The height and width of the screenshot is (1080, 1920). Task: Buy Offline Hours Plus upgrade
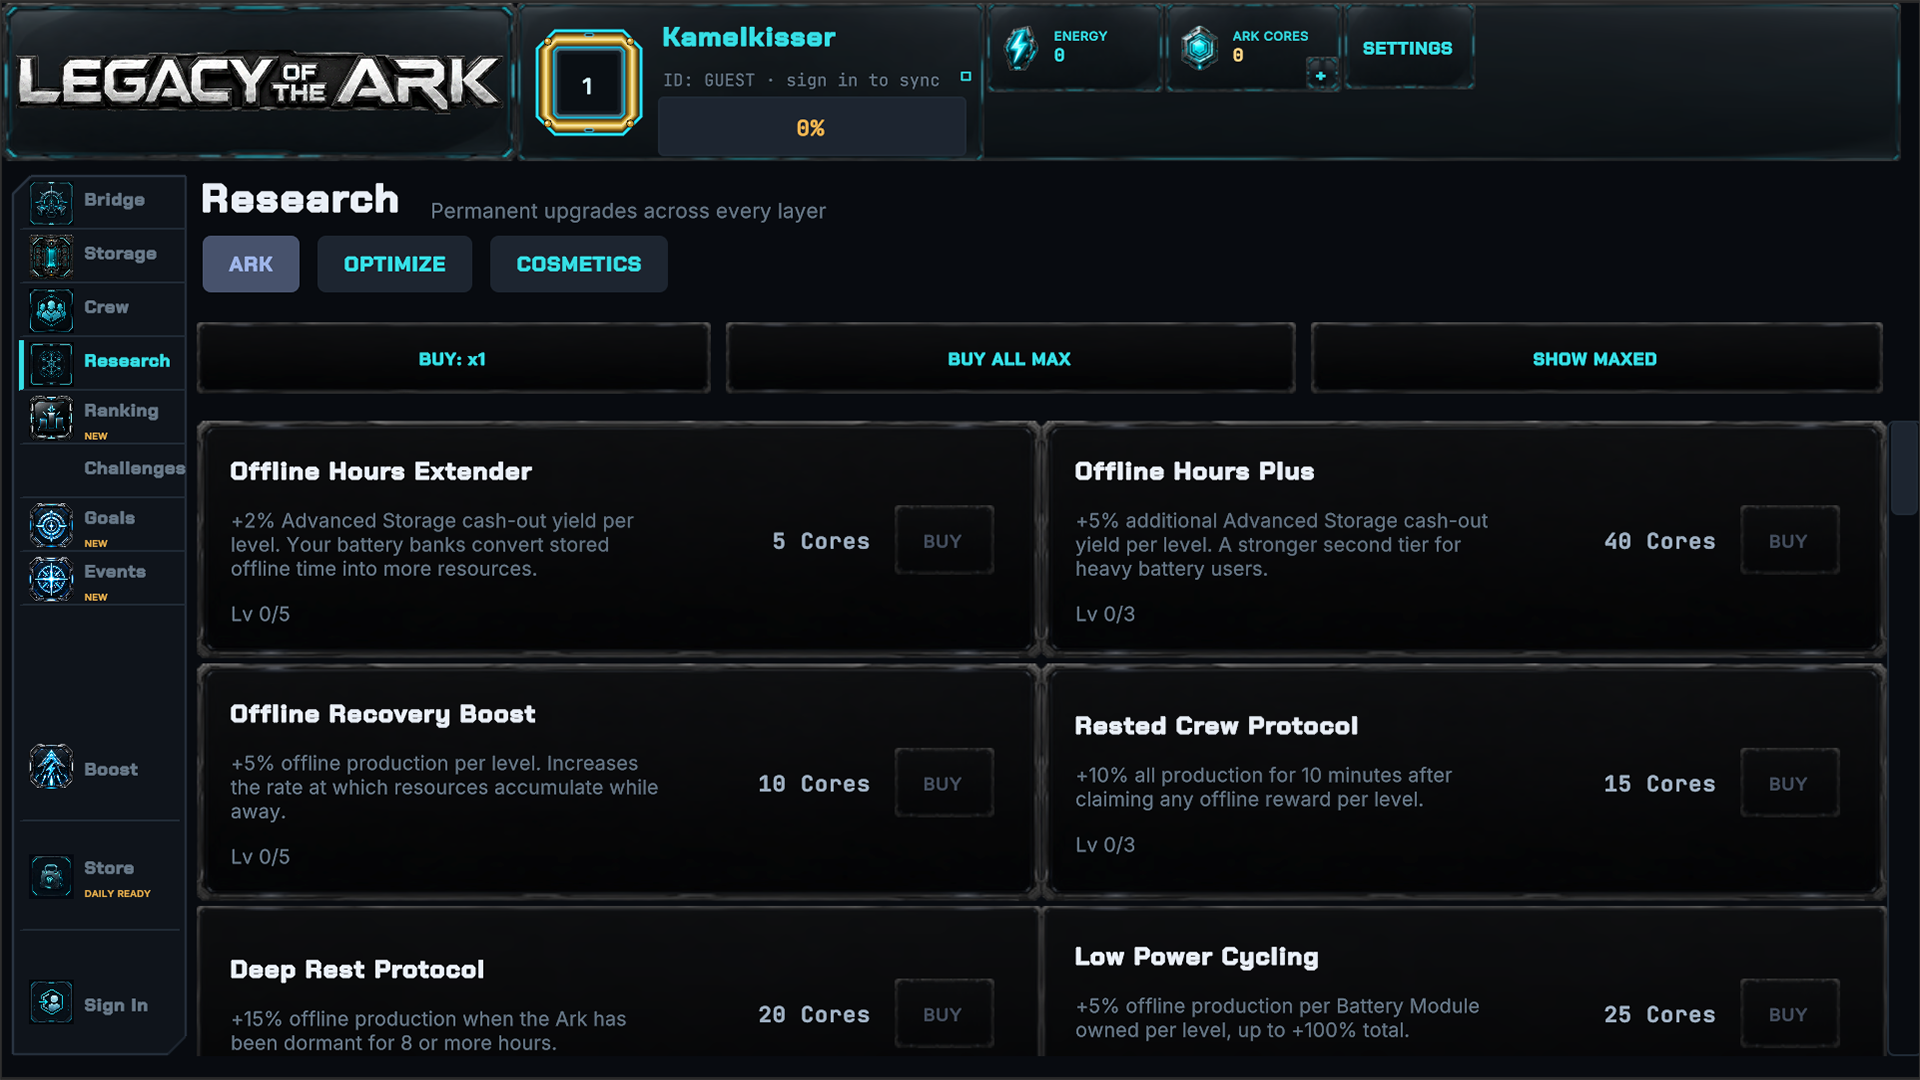click(x=1788, y=540)
